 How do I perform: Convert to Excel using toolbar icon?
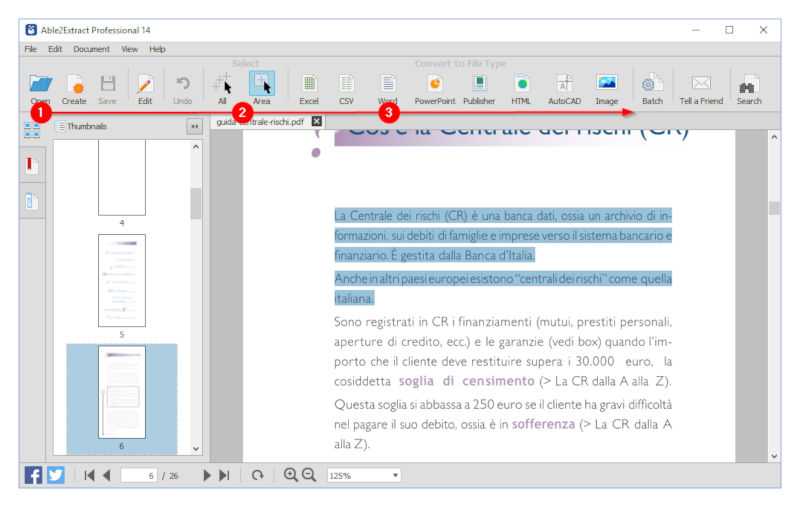[x=309, y=89]
